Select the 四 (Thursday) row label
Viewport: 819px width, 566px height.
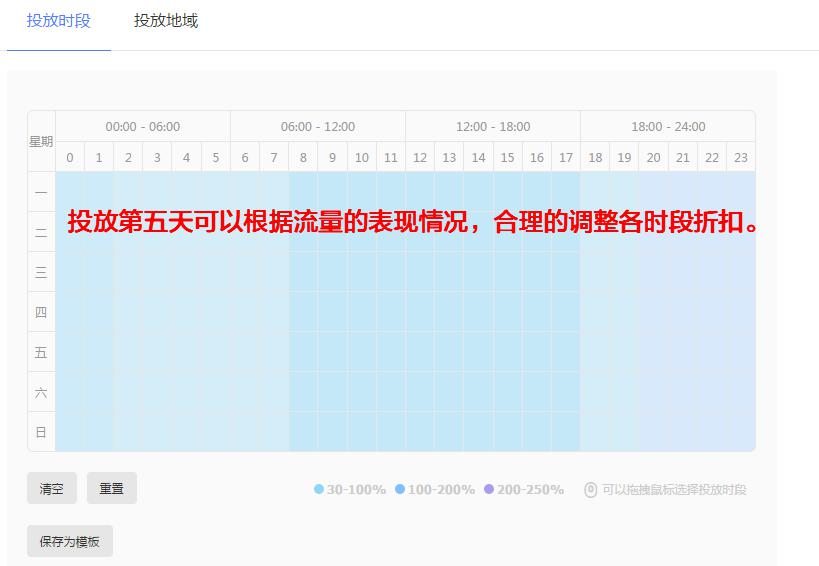click(x=41, y=312)
